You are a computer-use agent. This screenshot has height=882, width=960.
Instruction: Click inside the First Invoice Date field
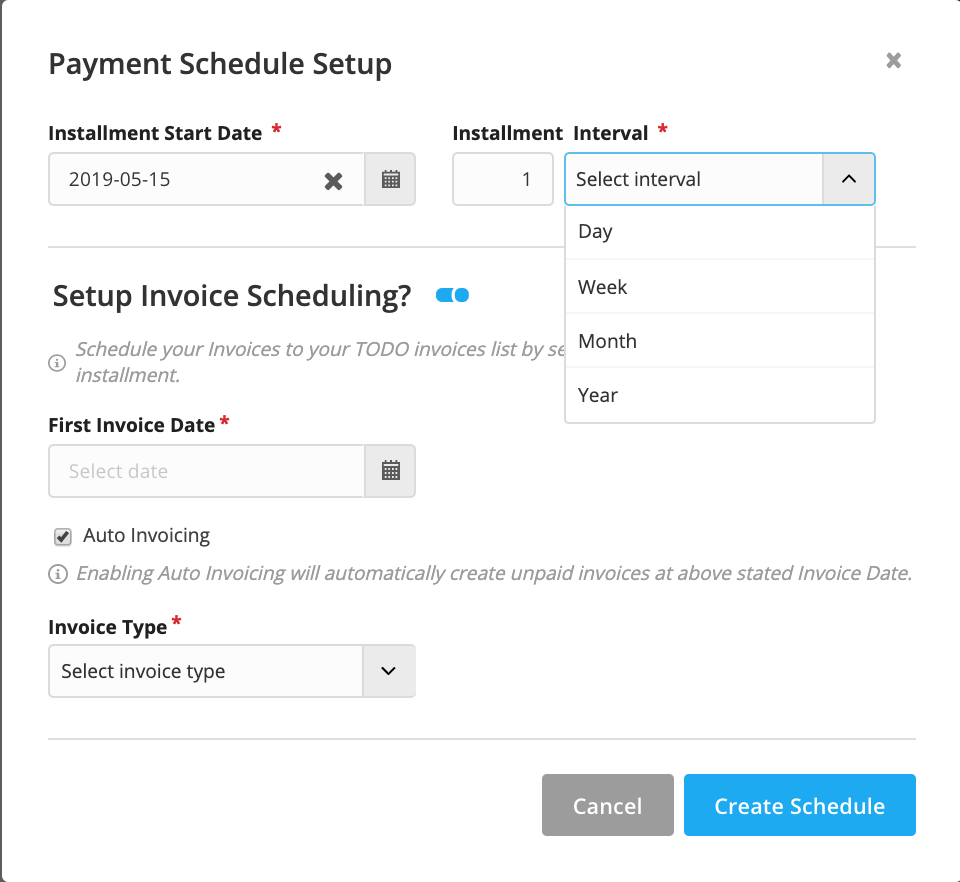tap(200, 471)
